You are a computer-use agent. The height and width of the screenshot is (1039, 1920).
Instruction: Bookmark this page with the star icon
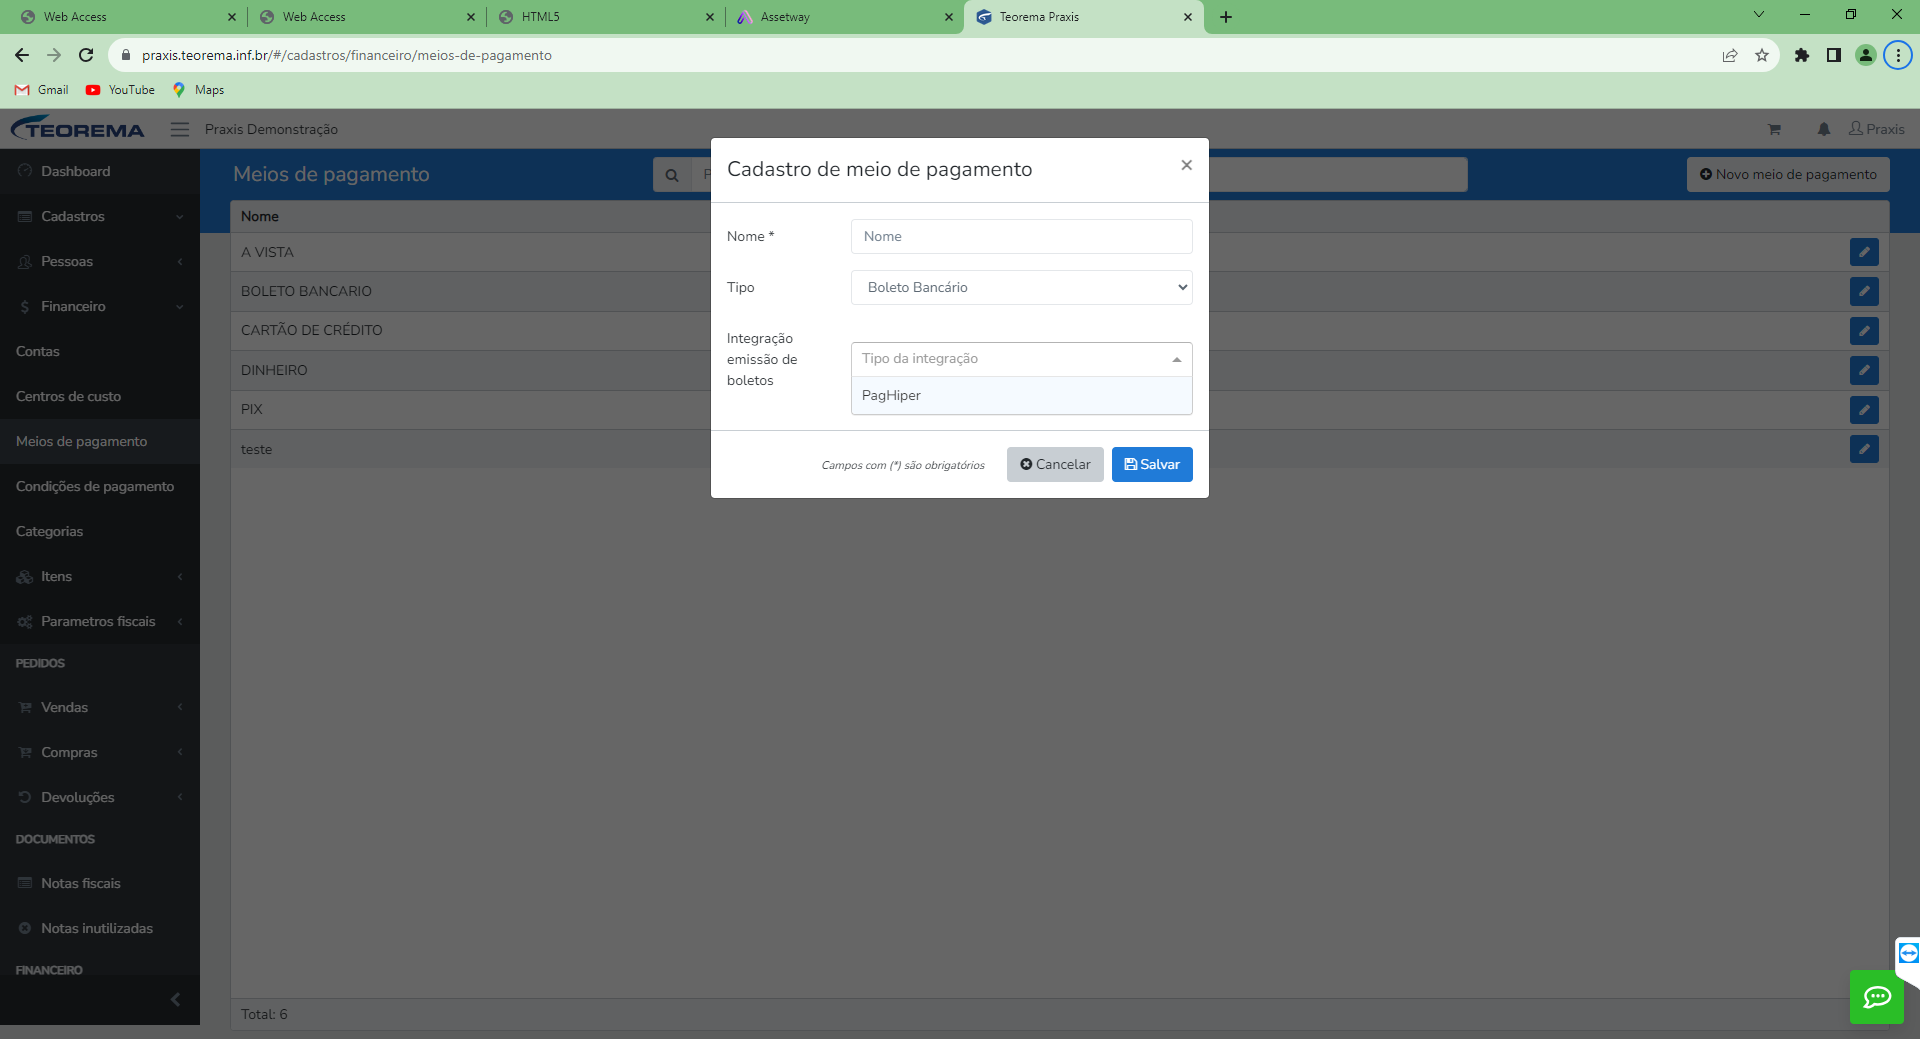(1762, 55)
